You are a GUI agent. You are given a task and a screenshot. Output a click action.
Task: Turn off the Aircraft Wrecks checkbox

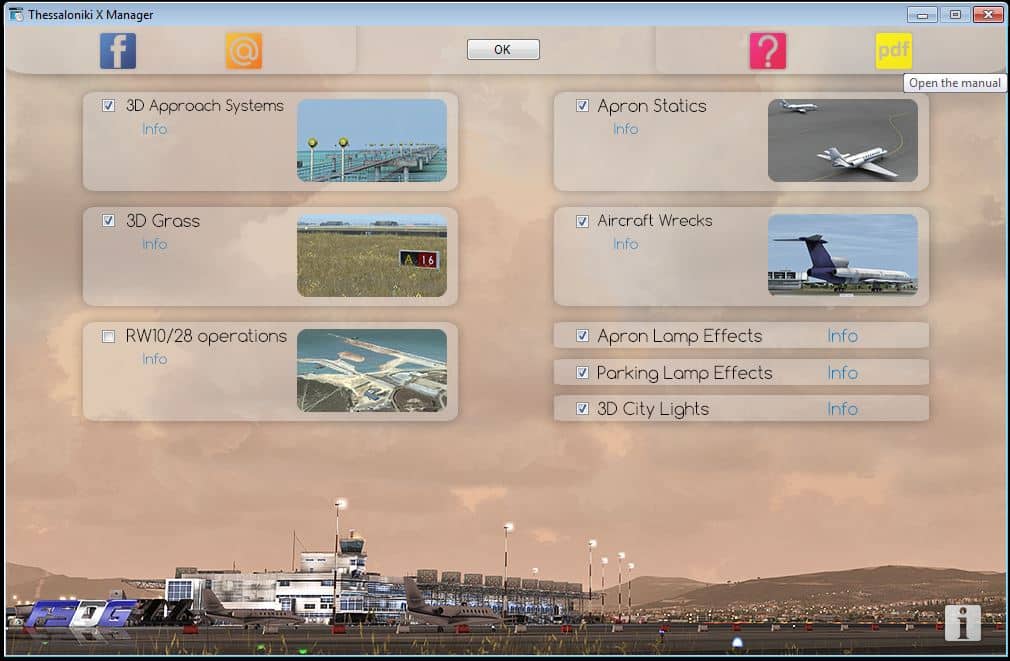click(x=582, y=221)
